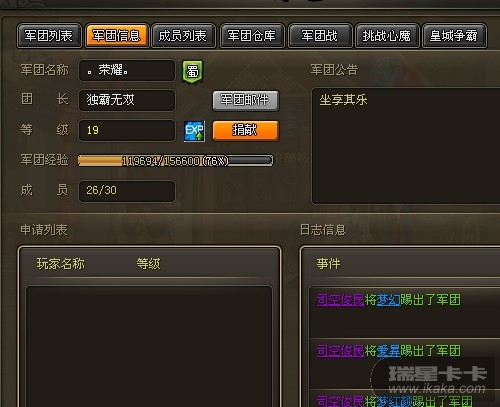The height and width of the screenshot is (407, 500).
Task: Click 司空俊民 link in first log entry
Action: coord(340,300)
